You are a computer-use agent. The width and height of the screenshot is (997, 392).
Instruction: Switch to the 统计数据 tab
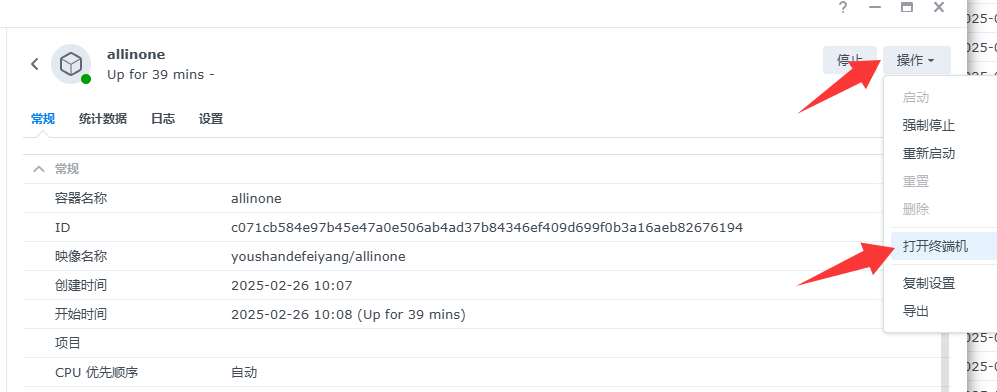pyautogui.click(x=103, y=119)
